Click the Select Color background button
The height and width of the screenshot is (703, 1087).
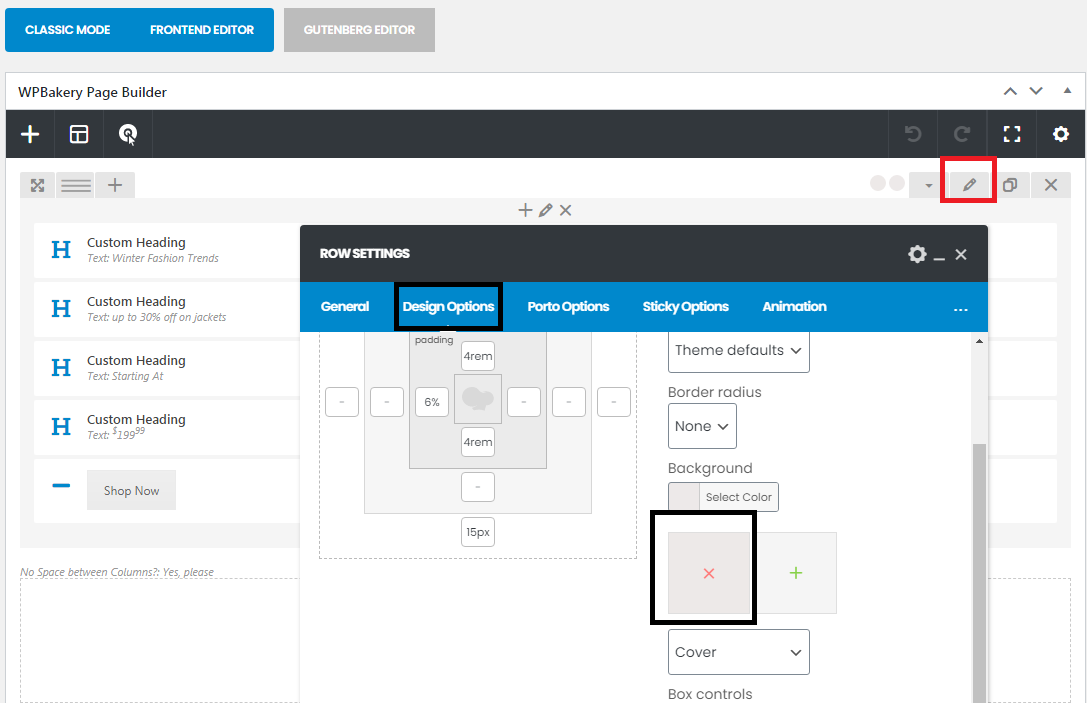(x=723, y=497)
